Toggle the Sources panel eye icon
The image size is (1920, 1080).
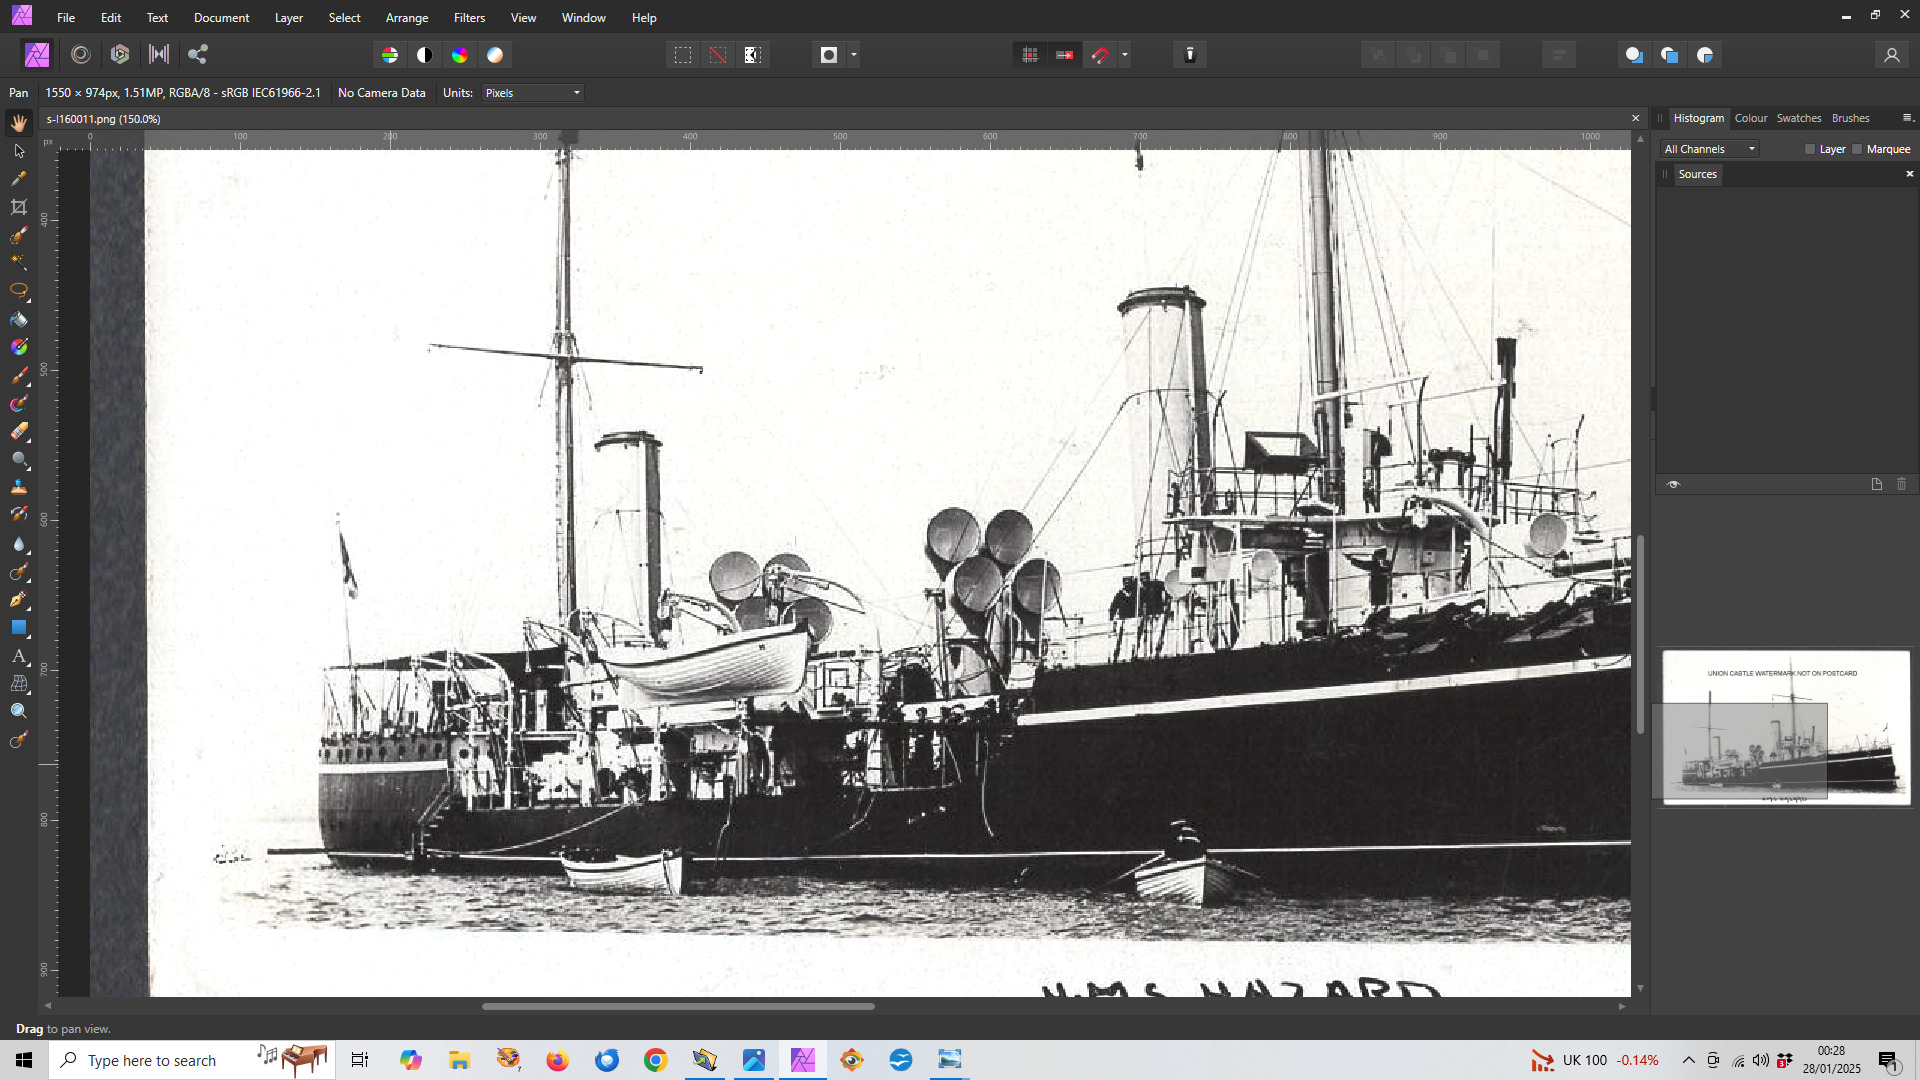[1673, 484]
